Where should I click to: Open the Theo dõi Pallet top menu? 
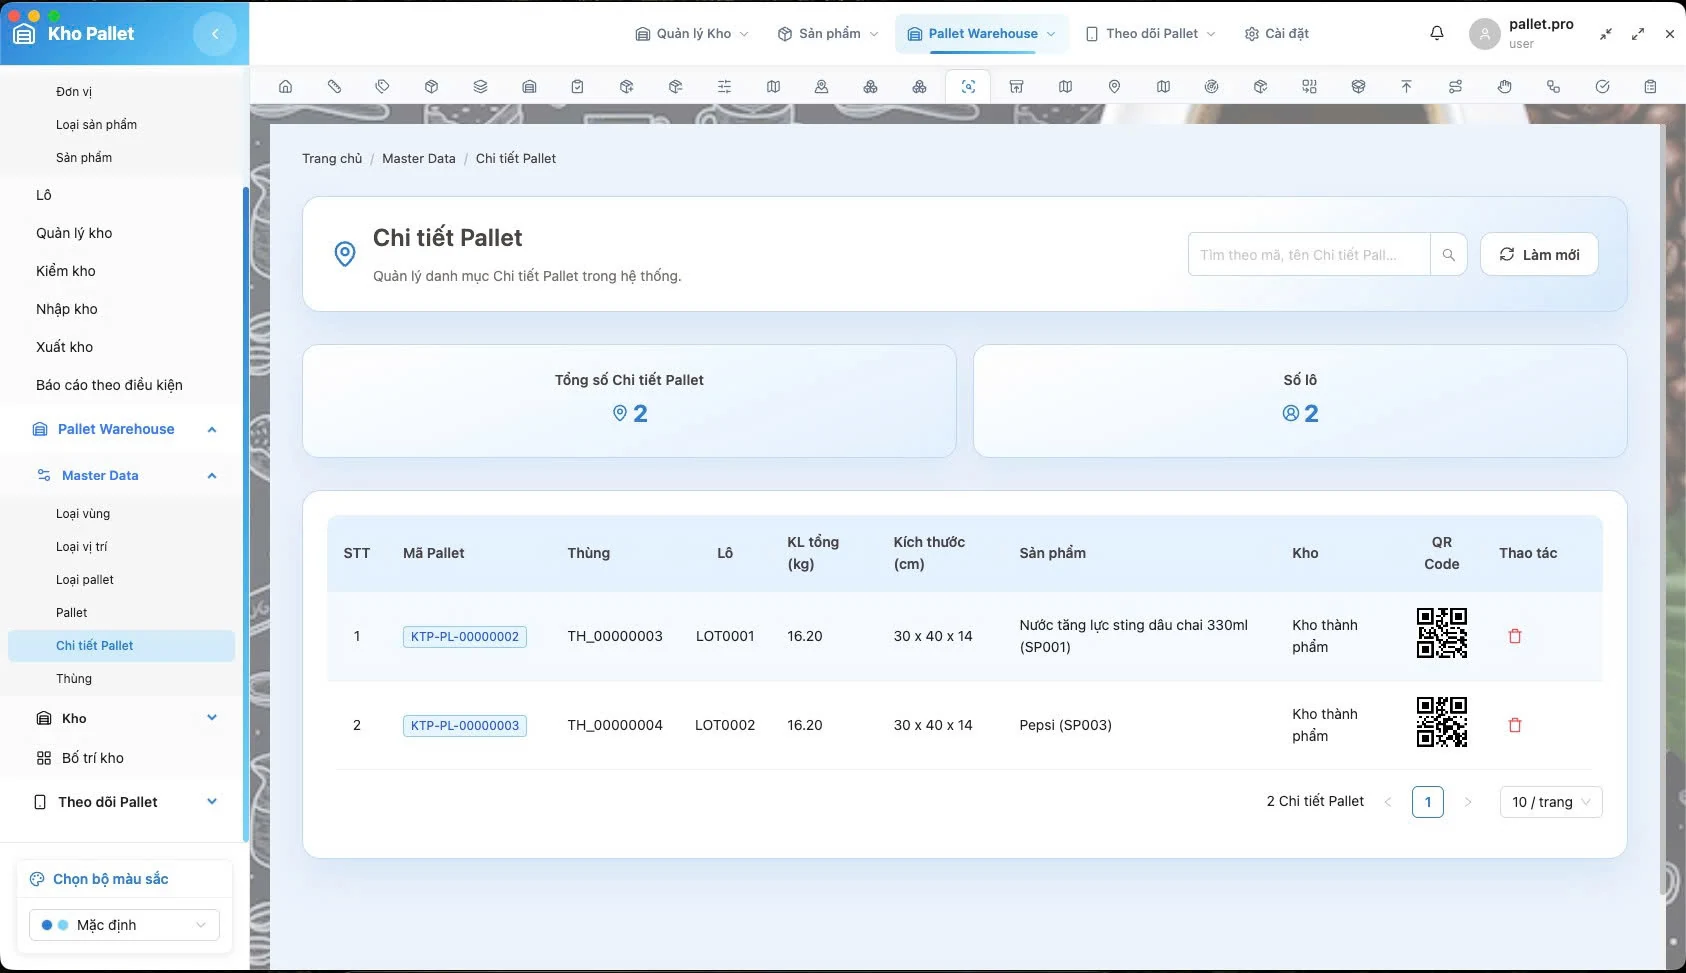pos(1151,33)
